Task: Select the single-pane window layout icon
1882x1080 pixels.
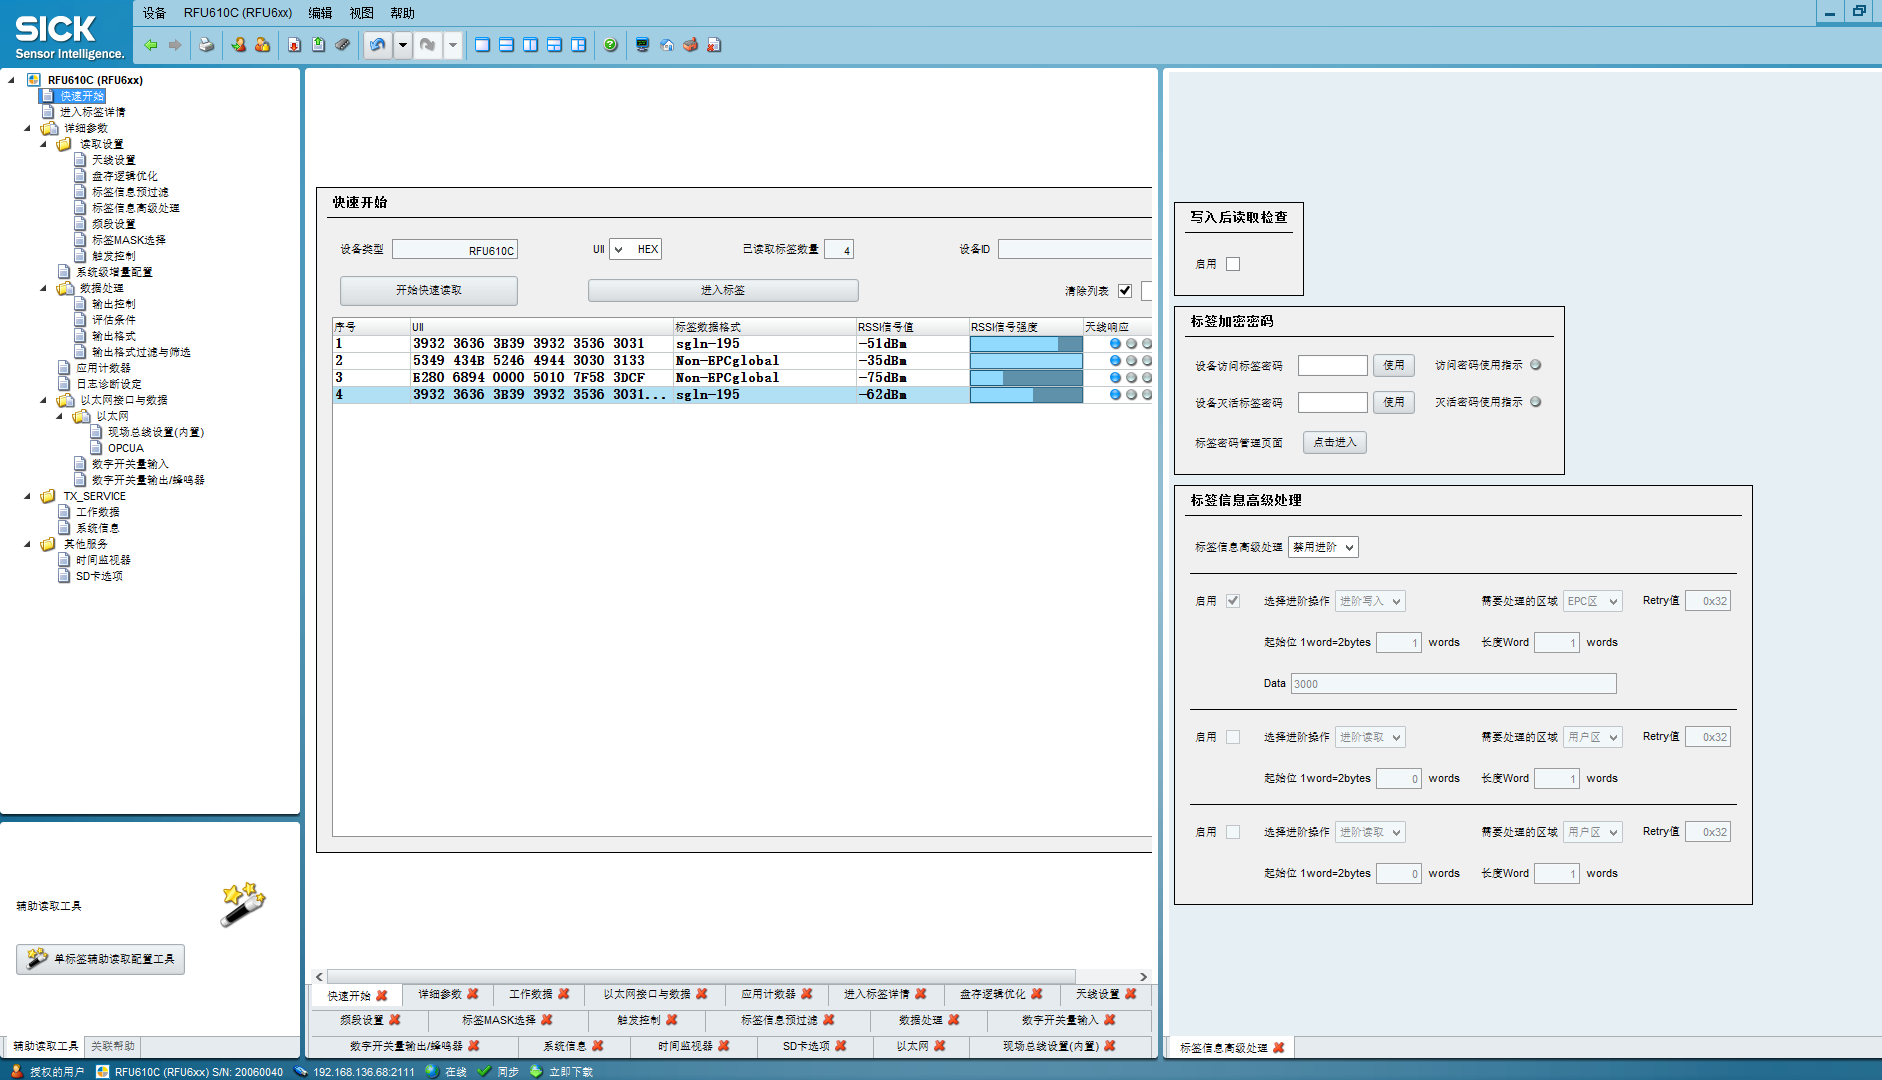Action: (x=482, y=45)
